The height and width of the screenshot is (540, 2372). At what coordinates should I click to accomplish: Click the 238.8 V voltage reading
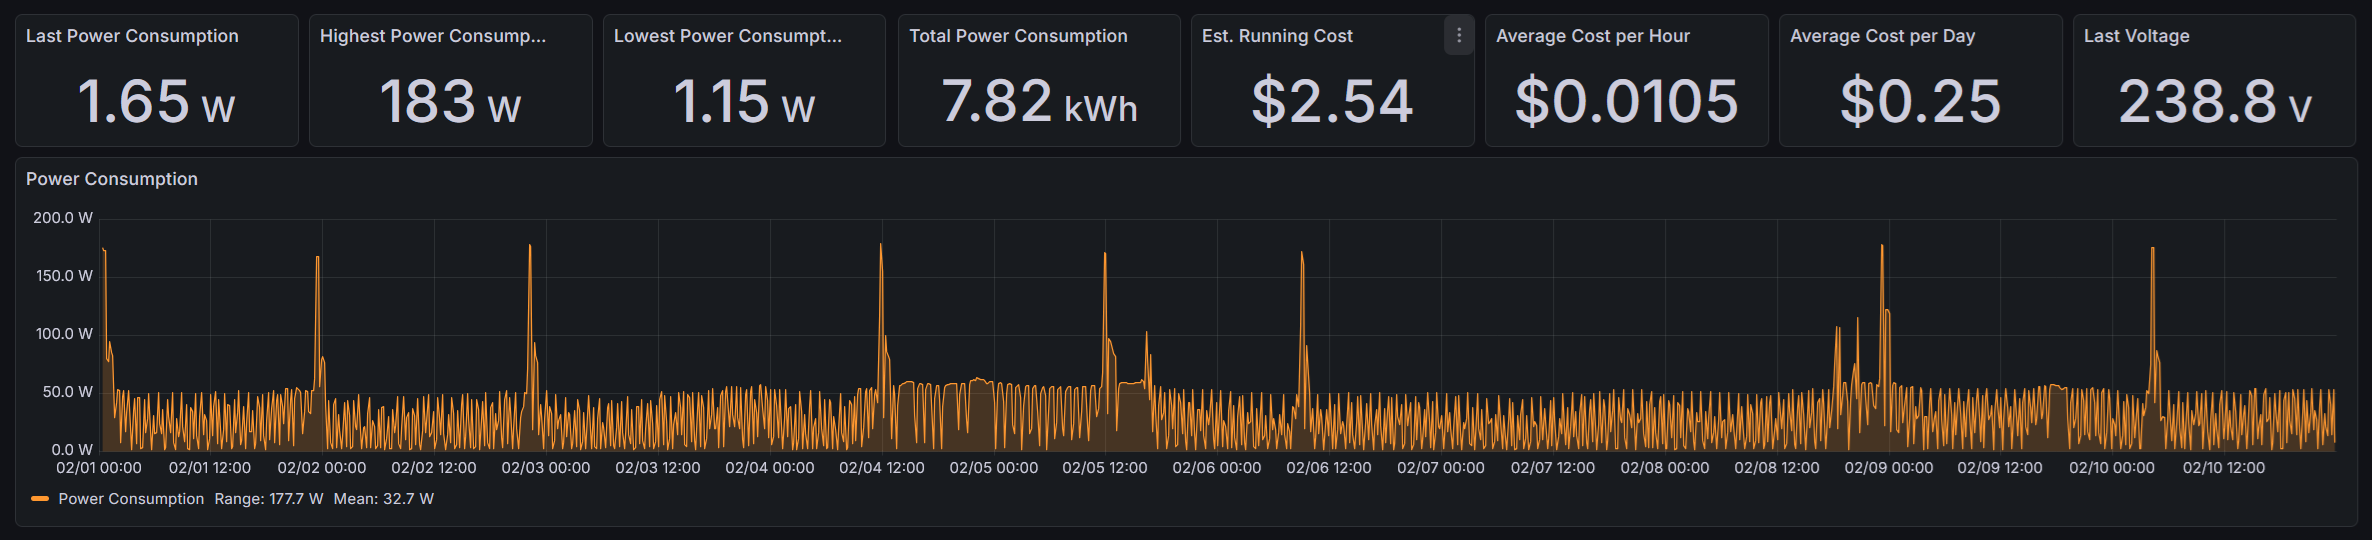click(2214, 102)
